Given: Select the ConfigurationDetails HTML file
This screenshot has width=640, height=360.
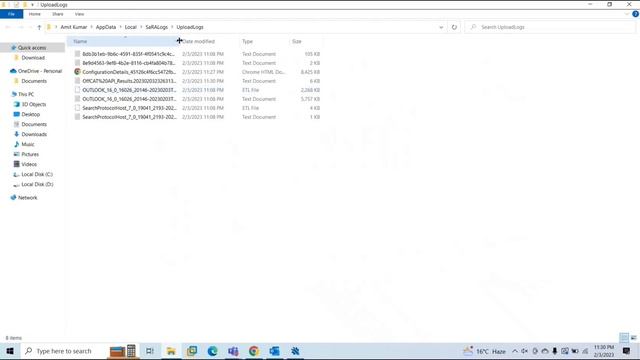Looking at the screenshot, I should (x=129, y=72).
